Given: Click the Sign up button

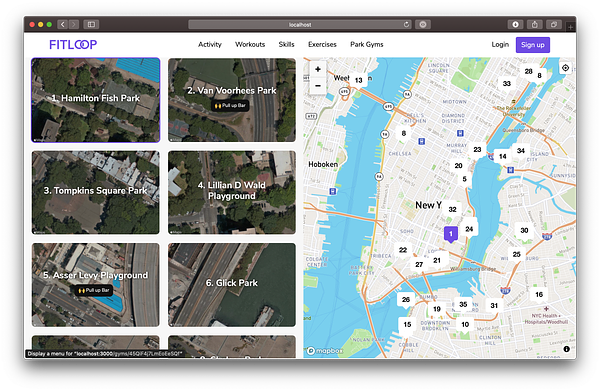Looking at the screenshot, I should click(533, 45).
